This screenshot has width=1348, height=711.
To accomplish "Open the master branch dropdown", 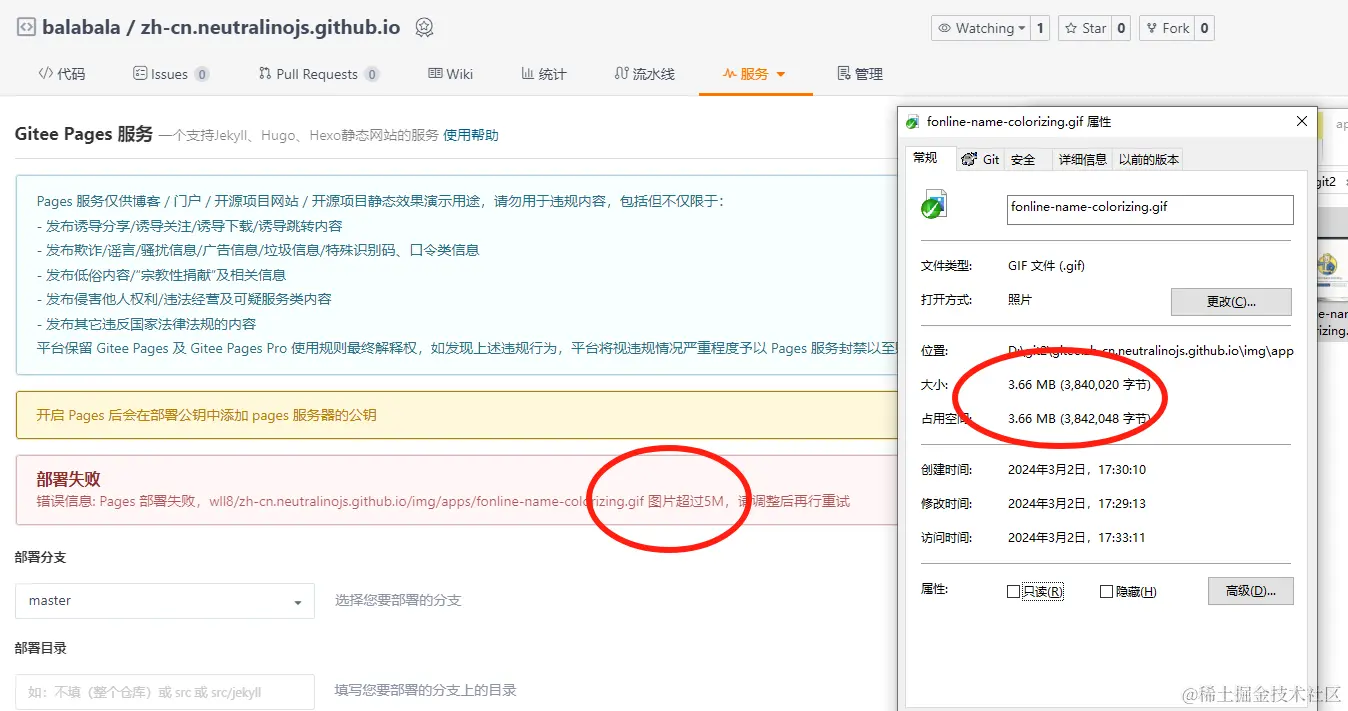I will (165, 601).
